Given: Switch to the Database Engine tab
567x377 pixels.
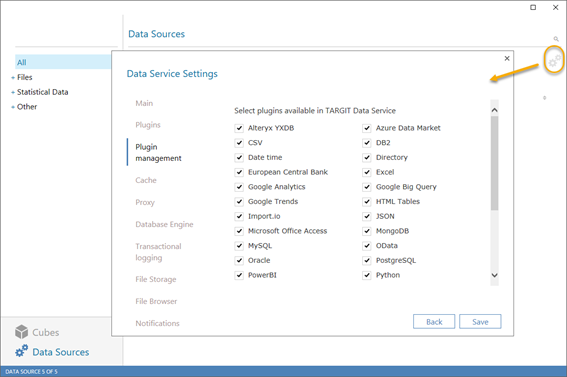Looking at the screenshot, I should click(165, 224).
